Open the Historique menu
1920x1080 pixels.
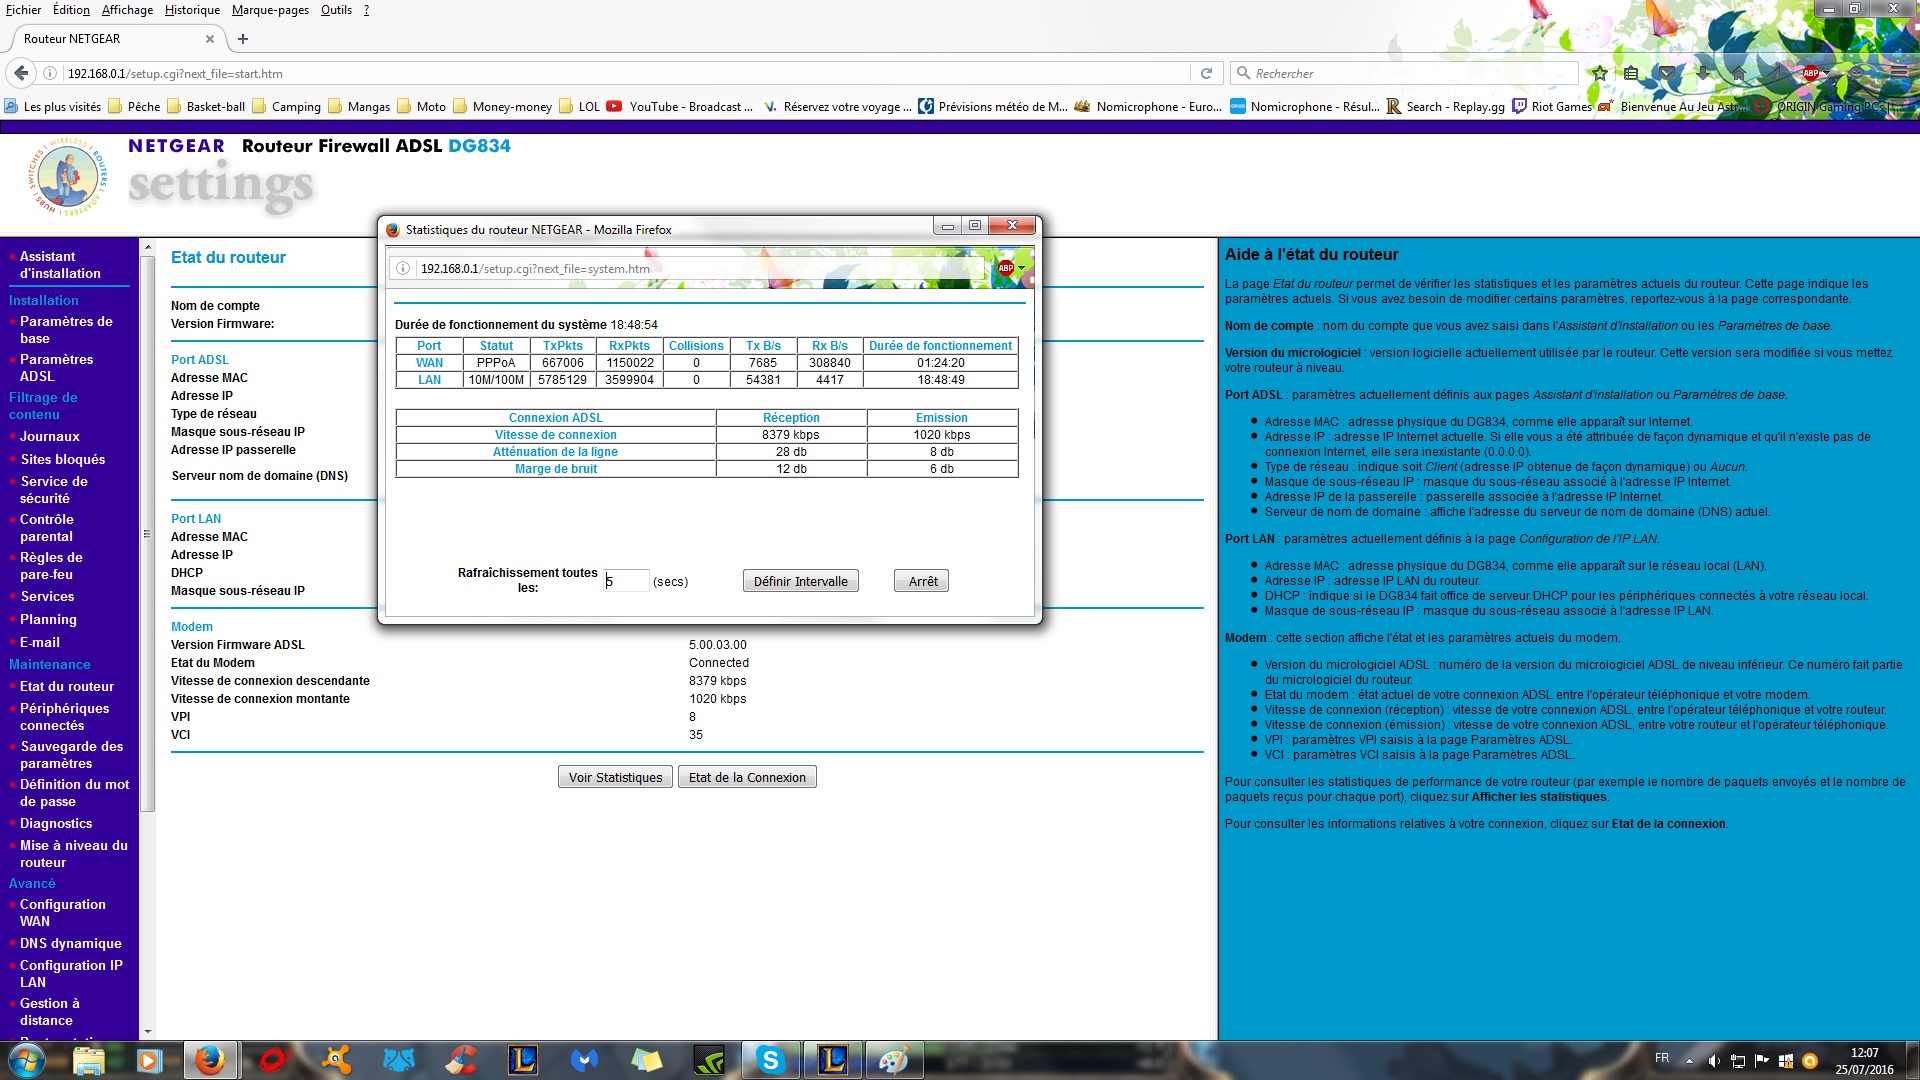click(192, 10)
